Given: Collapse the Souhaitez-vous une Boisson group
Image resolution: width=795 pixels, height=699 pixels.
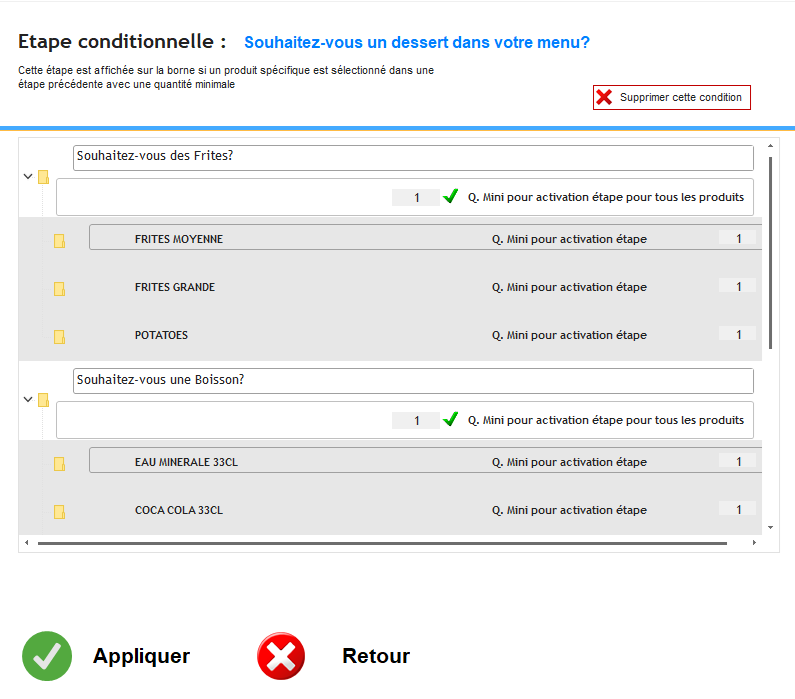Looking at the screenshot, I should click(27, 399).
